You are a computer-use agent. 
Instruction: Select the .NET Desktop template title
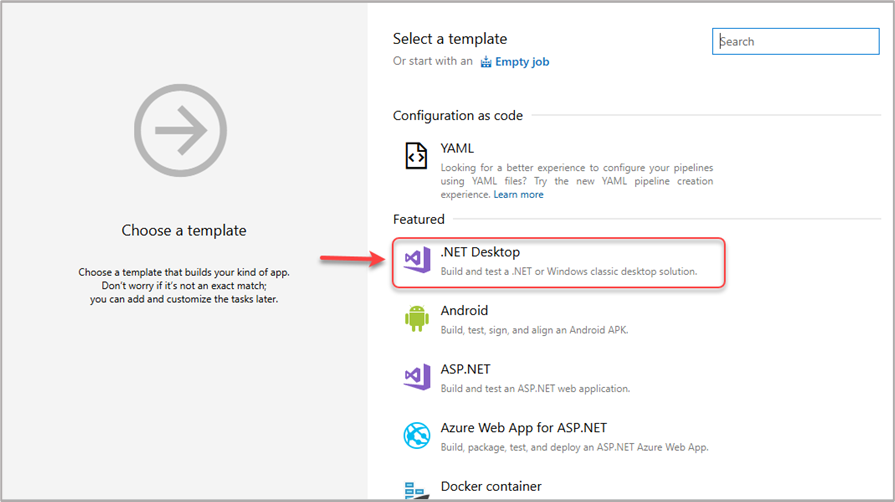(480, 252)
